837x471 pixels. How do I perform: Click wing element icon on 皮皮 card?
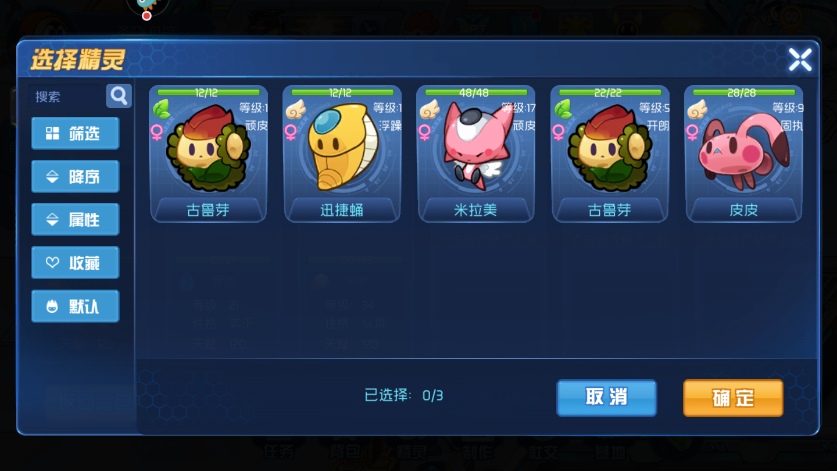pos(697,109)
